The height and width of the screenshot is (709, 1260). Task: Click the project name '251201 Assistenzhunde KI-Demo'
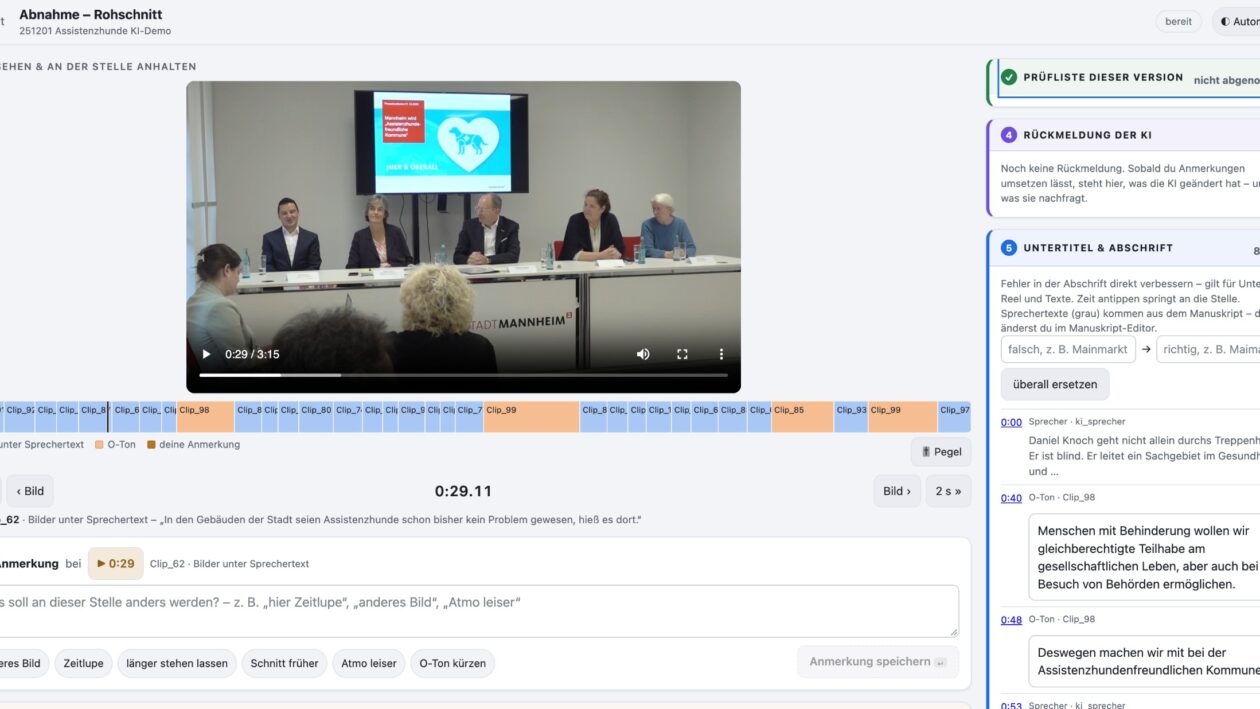click(x=95, y=31)
